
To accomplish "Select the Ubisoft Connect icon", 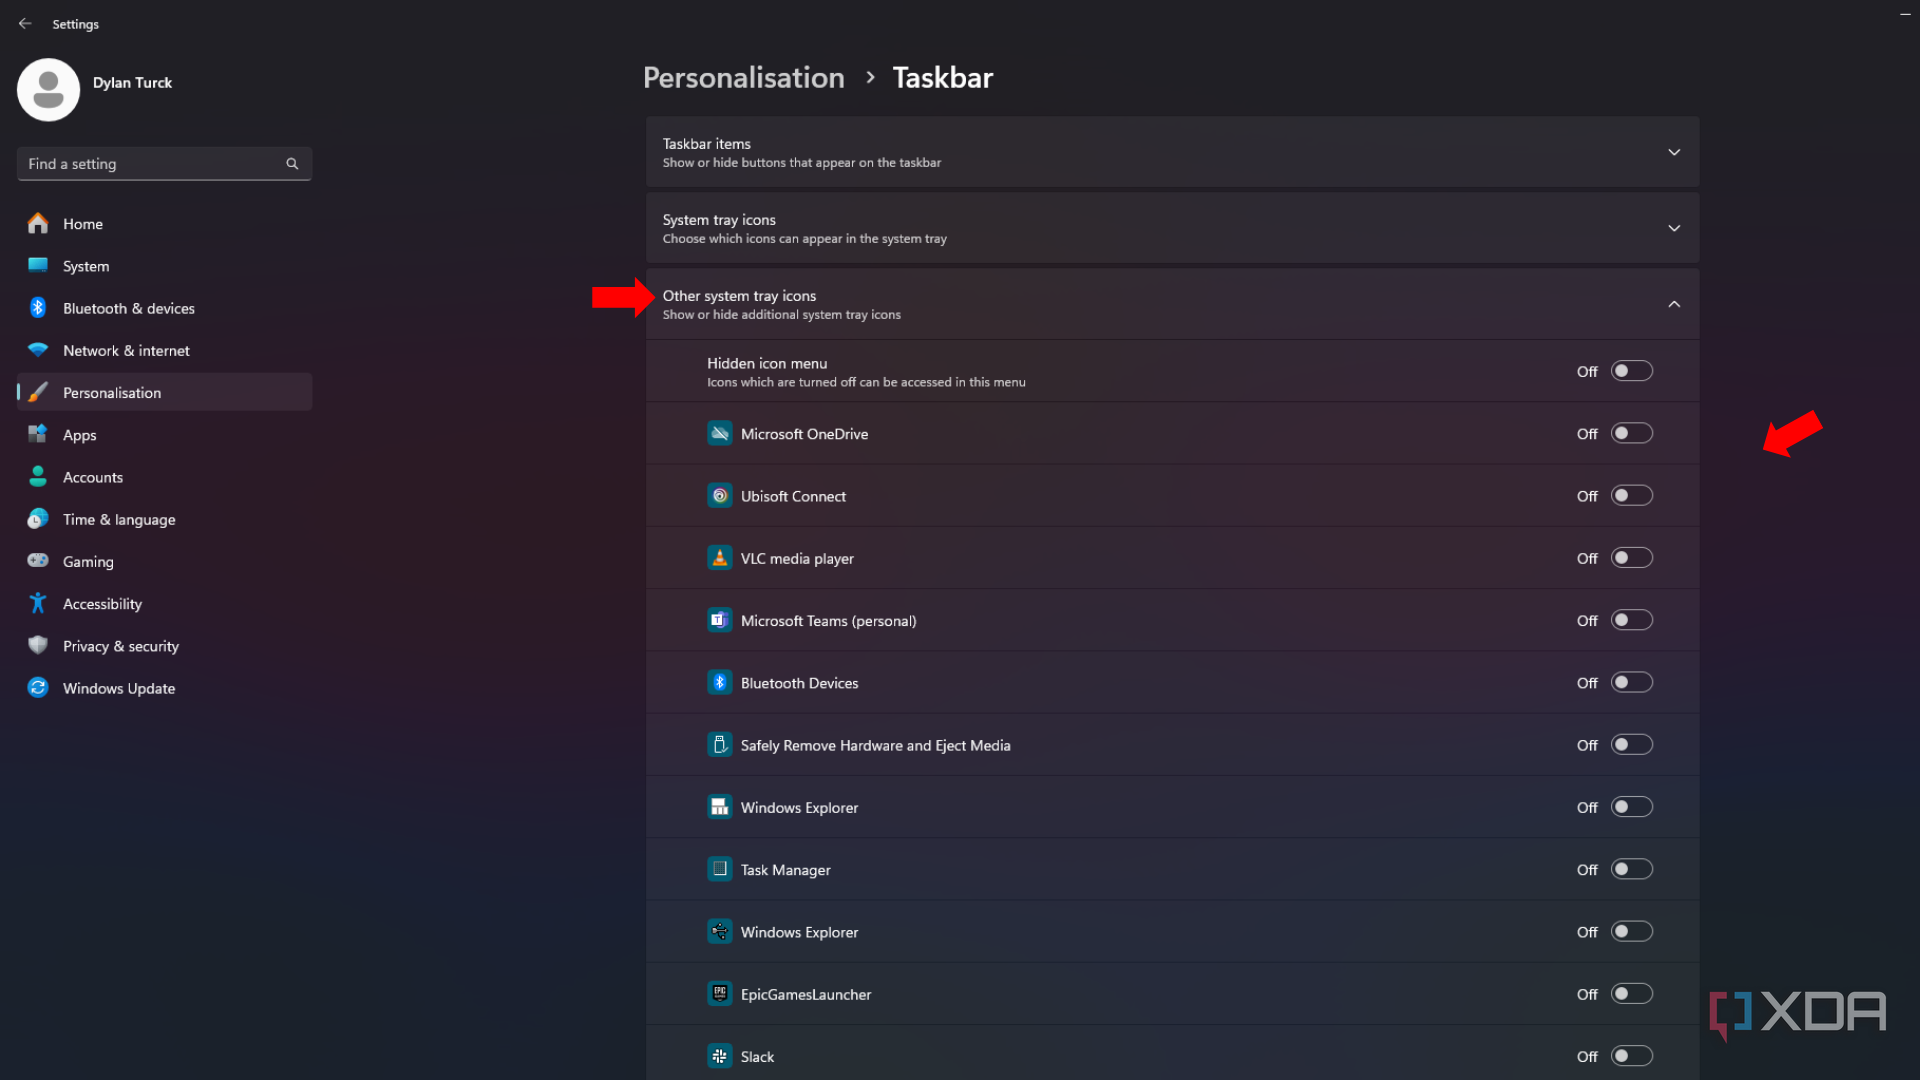I will tap(719, 495).
